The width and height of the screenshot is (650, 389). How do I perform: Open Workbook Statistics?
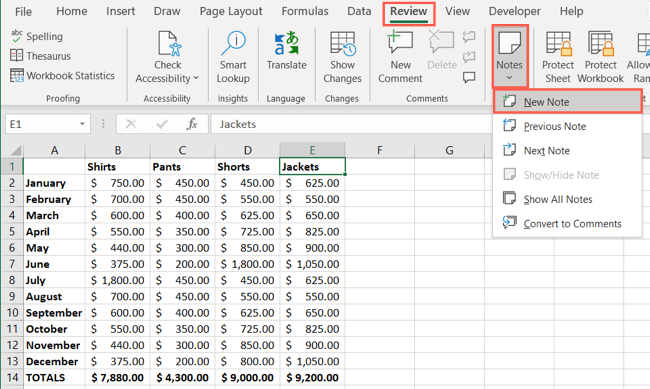(62, 75)
